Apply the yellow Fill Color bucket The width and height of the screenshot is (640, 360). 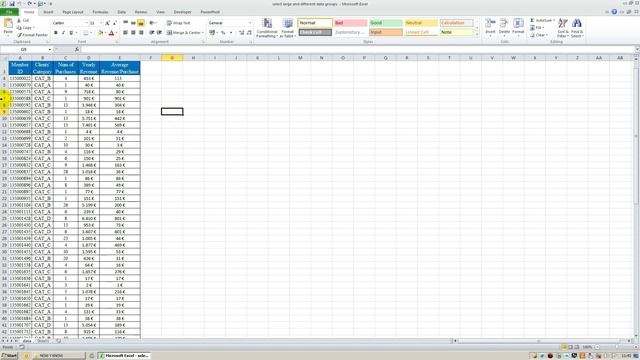point(100,33)
